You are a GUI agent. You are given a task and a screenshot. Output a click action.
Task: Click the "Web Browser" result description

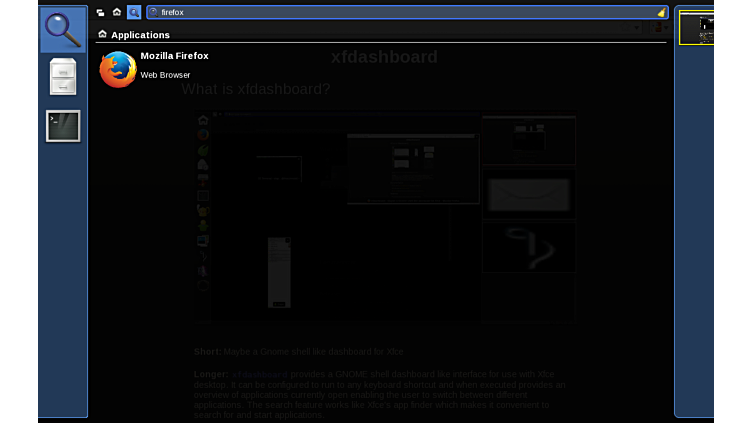pos(165,75)
